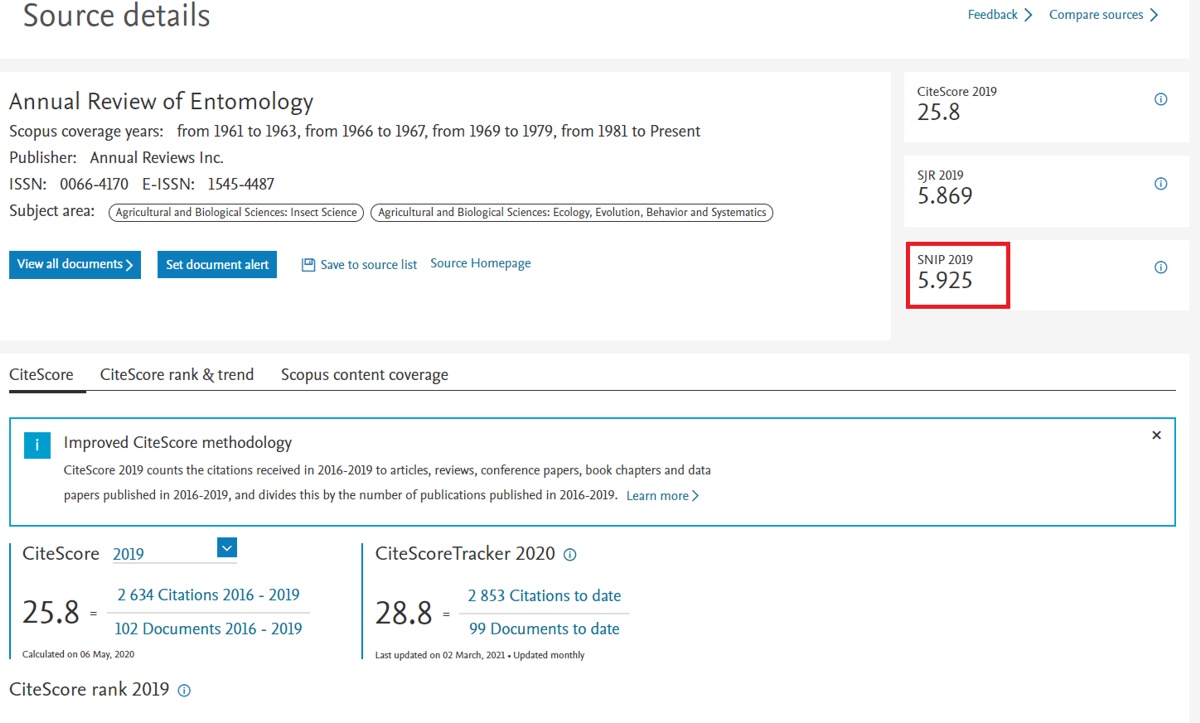This screenshot has width=1200, height=723.
Task: Open SNIP 2019 info icon
Action: (x=1161, y=267)
